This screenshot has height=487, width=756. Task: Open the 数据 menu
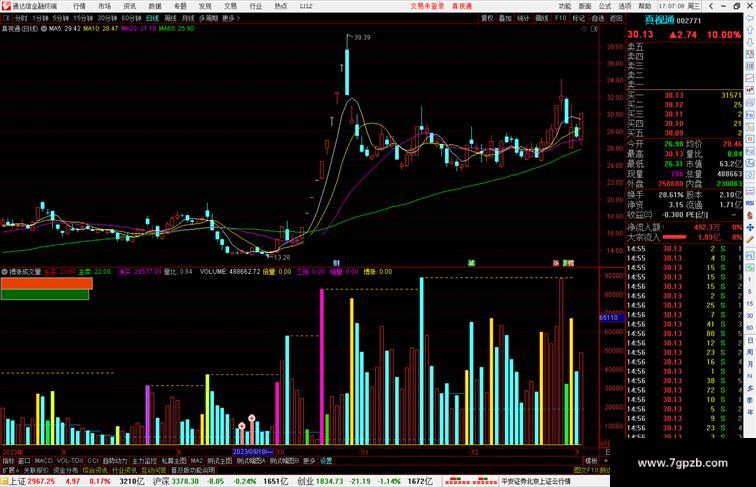[x=155, y=6]
